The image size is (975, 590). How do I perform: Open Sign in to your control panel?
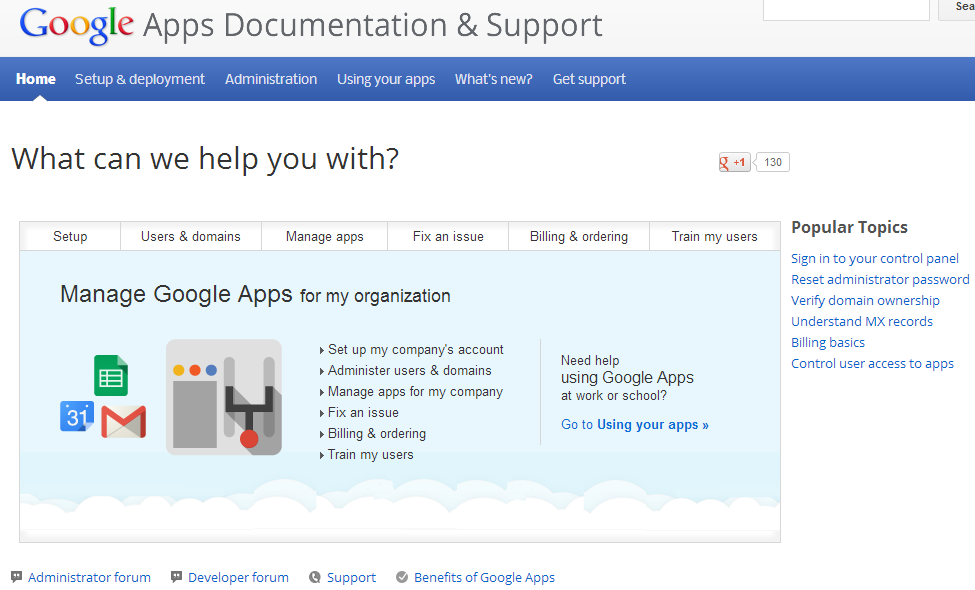click(x=874, y=259)
